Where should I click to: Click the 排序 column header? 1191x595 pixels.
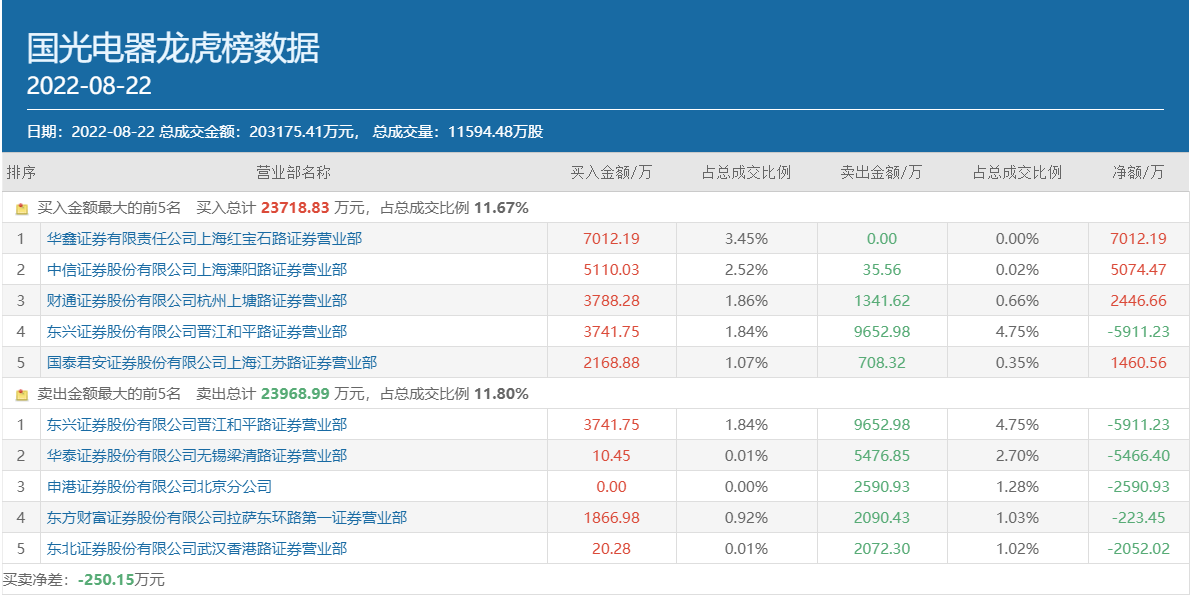click(21, 173)
